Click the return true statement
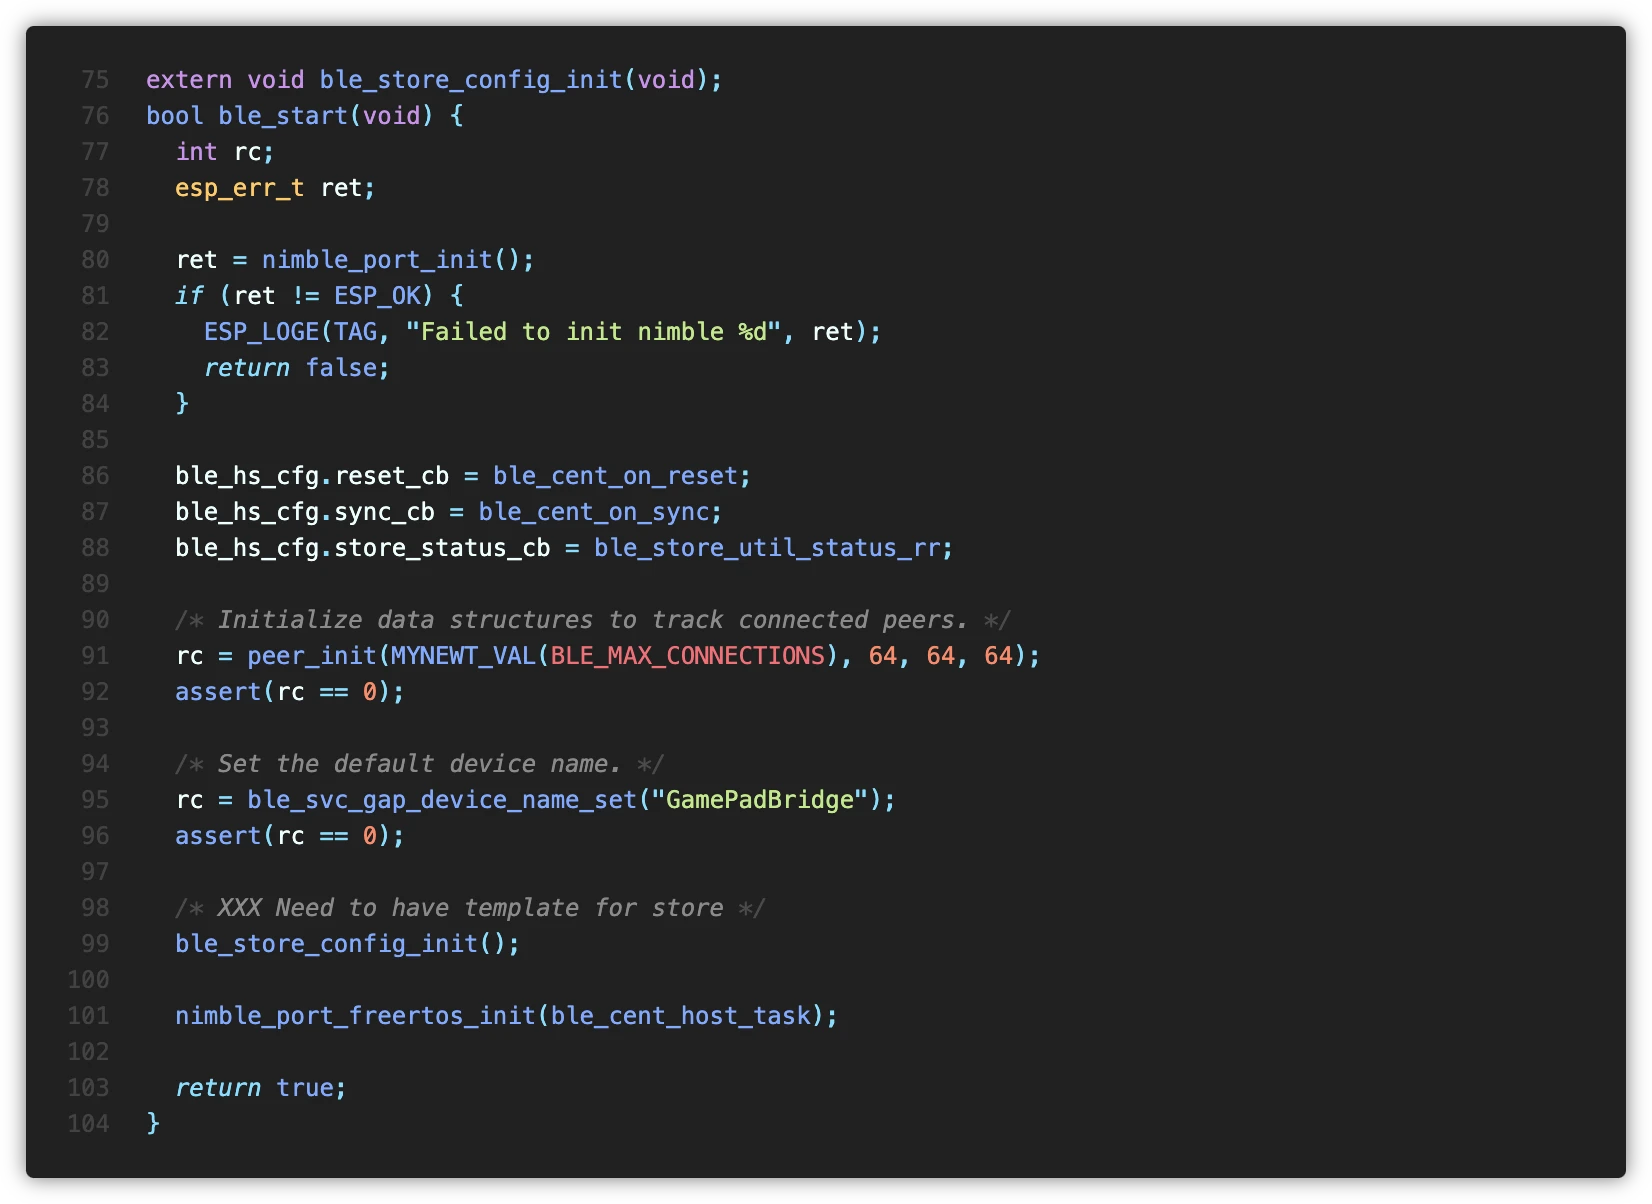This screenshot has width=1652, height=1204. [258, 1087]
